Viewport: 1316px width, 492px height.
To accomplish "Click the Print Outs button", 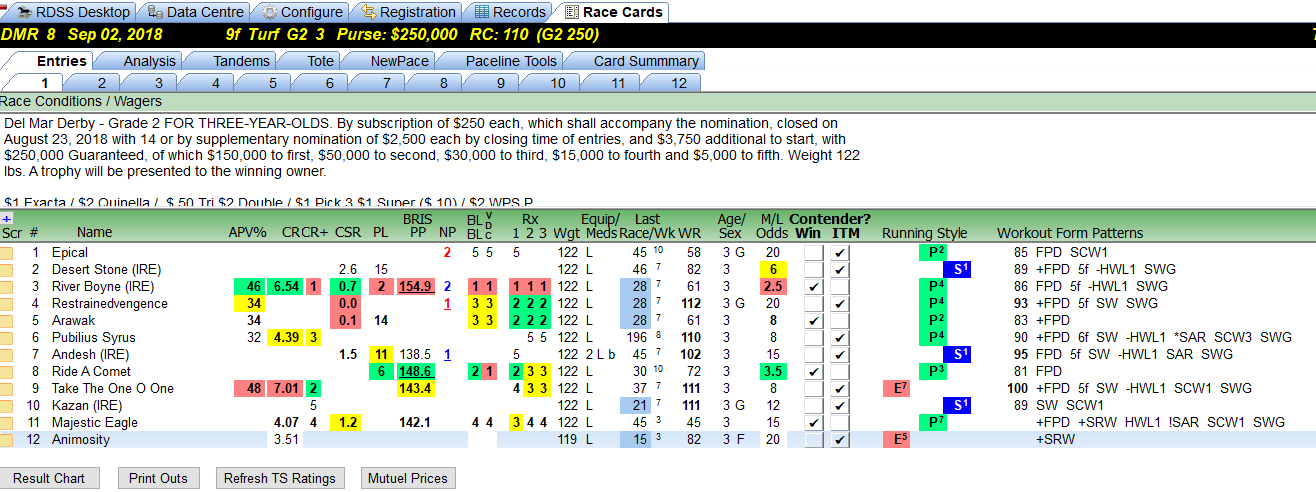I will point(158,478).
